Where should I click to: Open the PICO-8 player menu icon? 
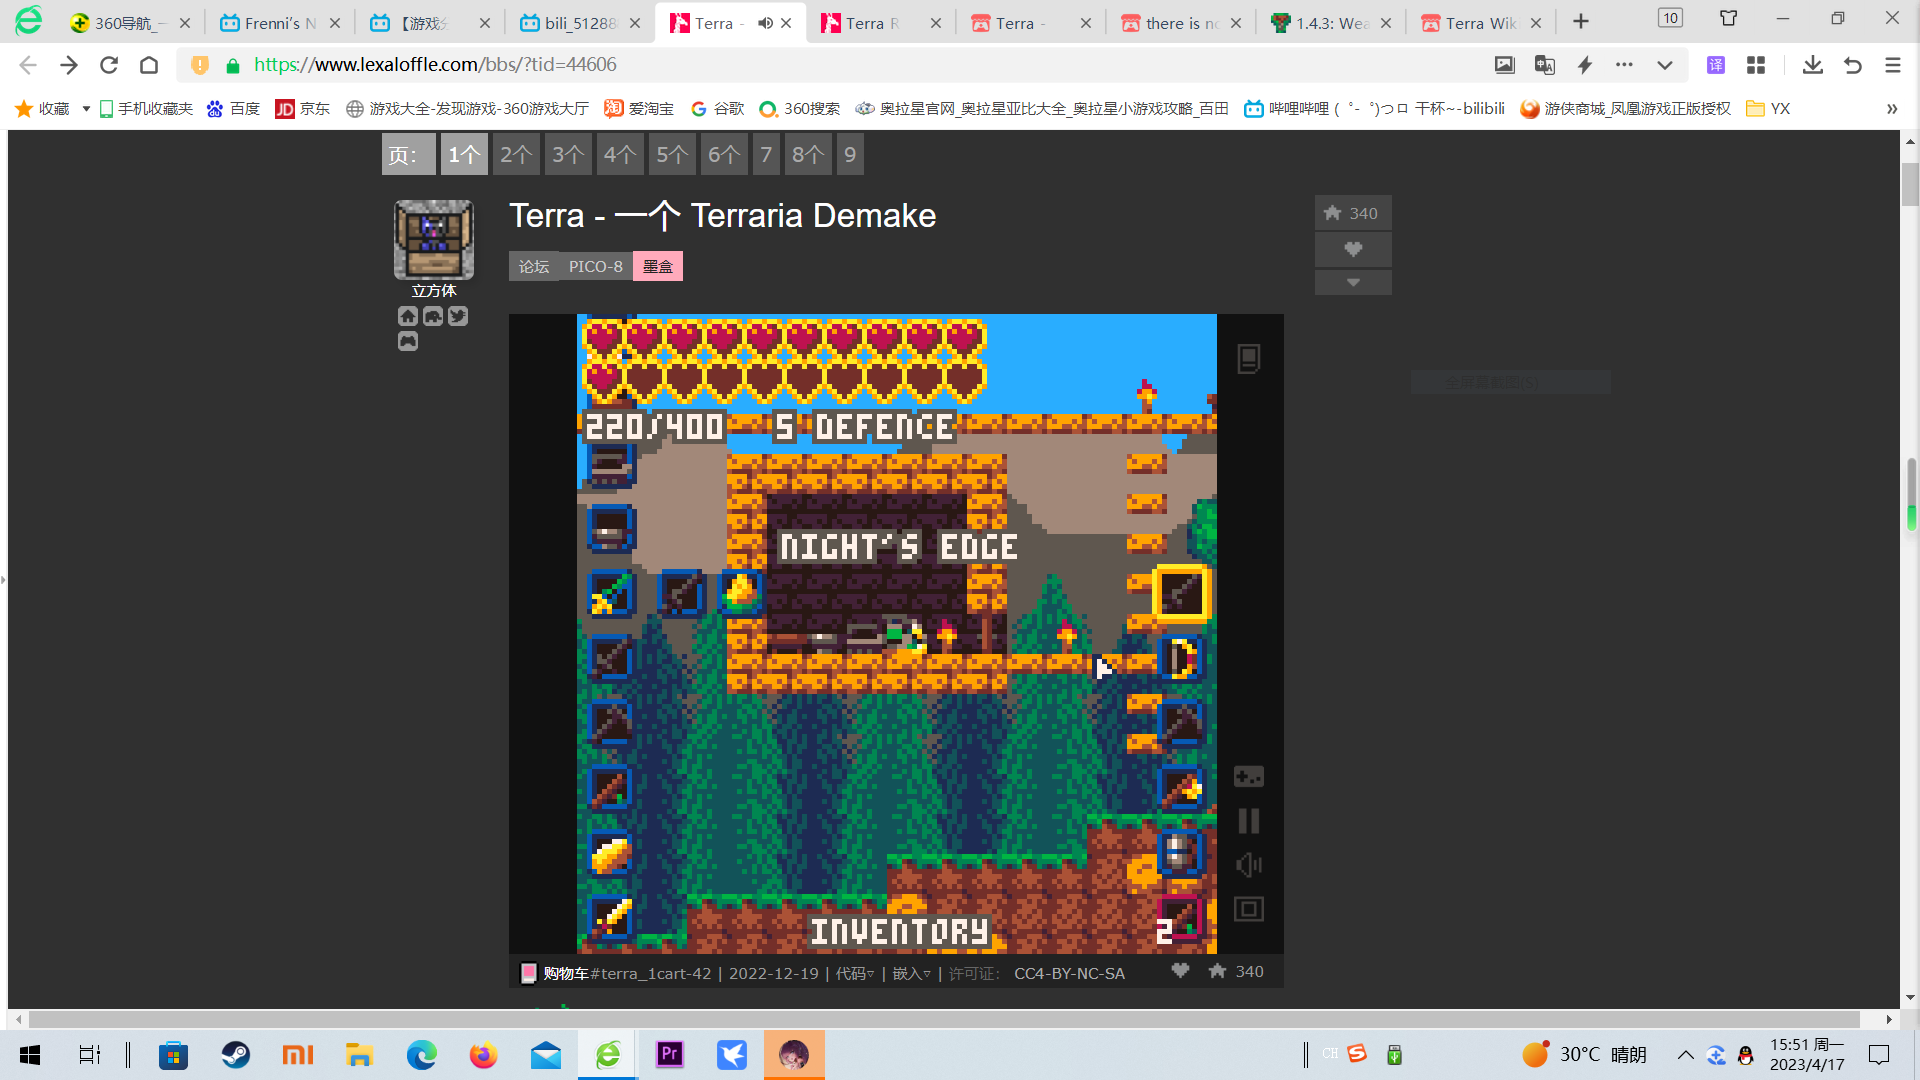pos(1248,358)
